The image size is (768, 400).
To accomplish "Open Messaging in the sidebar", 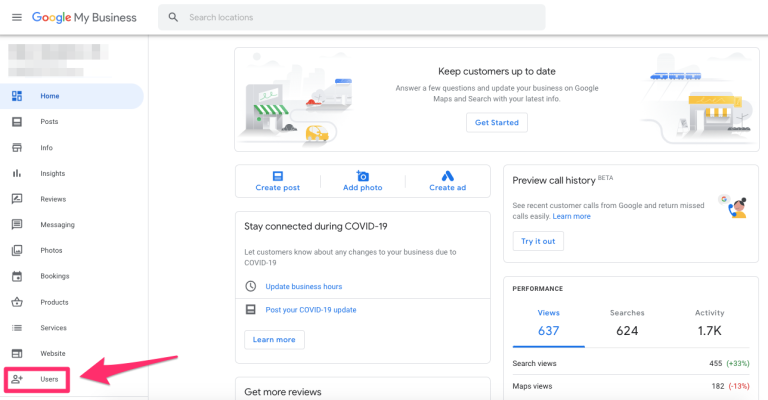I will [x=57, y=225].
